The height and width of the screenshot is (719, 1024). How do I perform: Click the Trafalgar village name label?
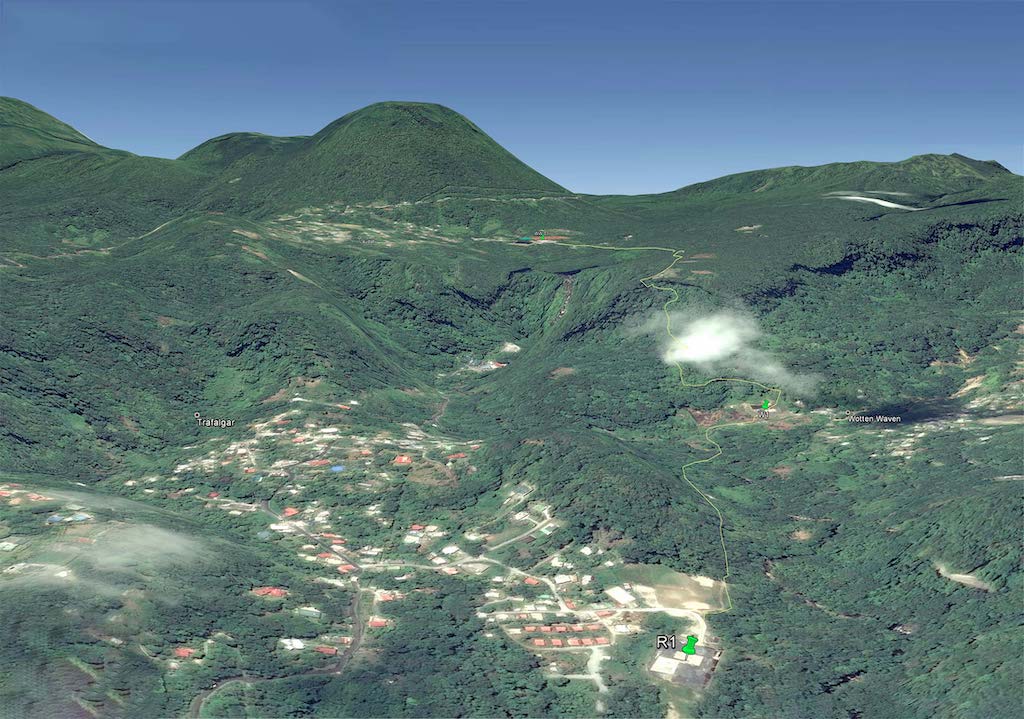coord(215,423)
